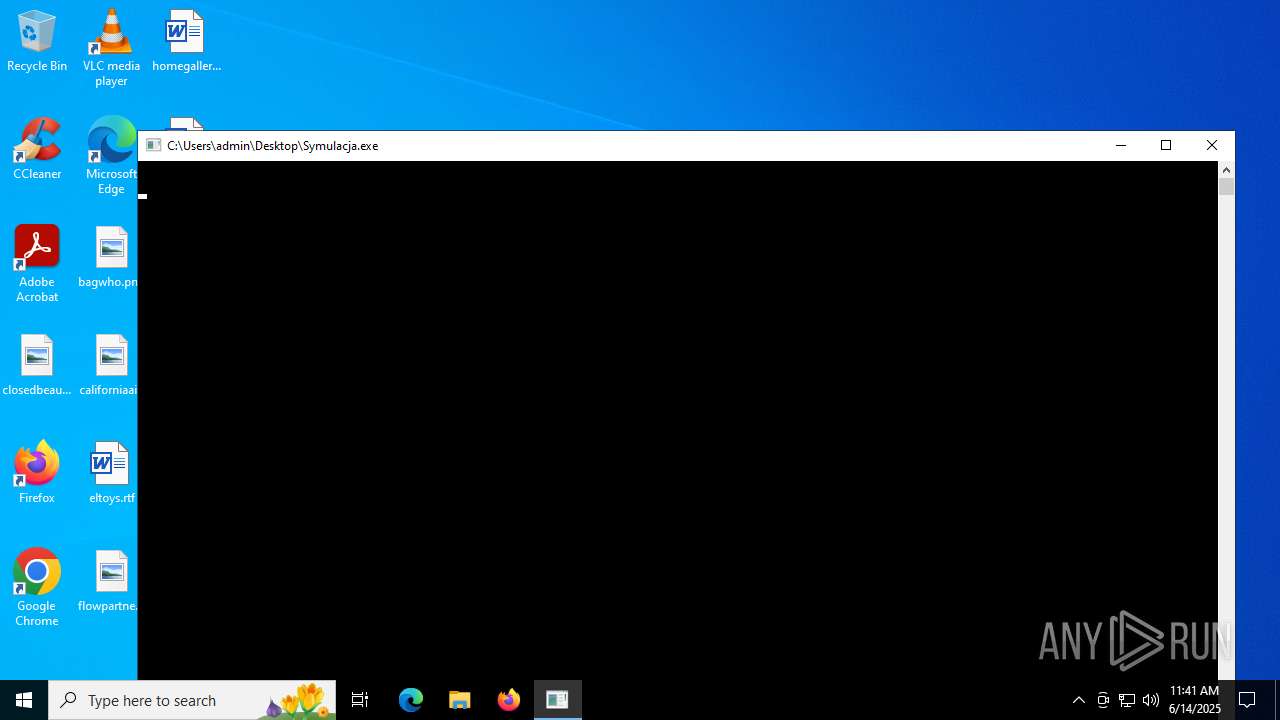Close the Symulacja.exe console window

(x=1212, y=145)
